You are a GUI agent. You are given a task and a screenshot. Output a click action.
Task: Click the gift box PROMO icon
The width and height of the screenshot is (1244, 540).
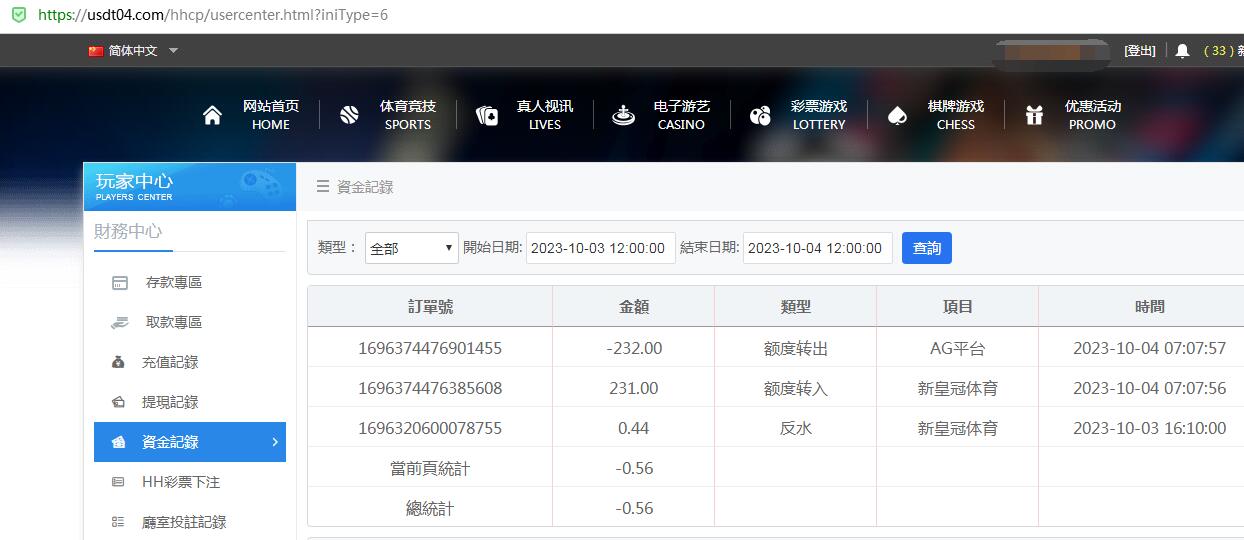[1035, 115]
